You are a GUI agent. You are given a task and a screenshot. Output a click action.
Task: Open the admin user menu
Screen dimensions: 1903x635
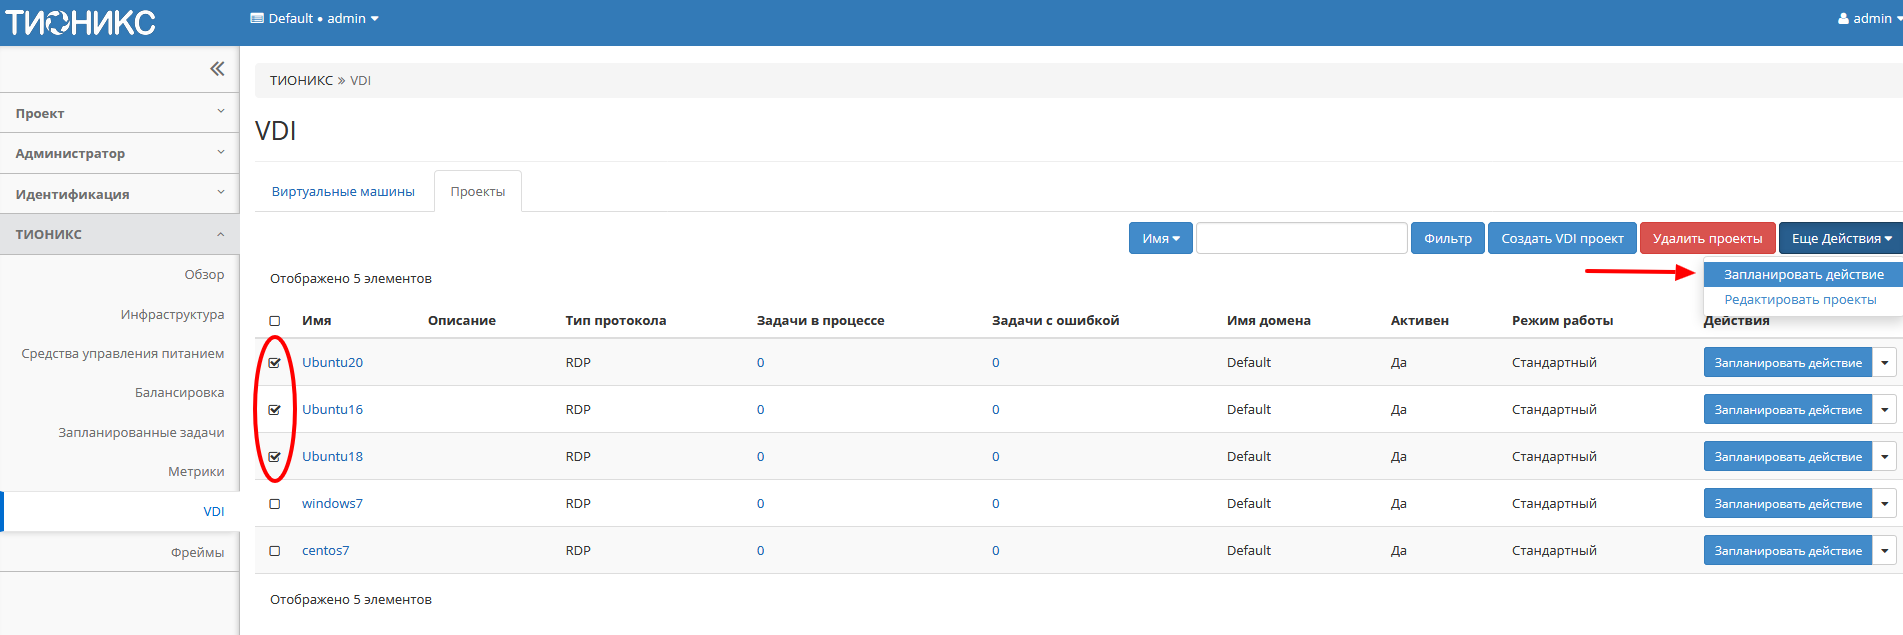click(1869, 18)
